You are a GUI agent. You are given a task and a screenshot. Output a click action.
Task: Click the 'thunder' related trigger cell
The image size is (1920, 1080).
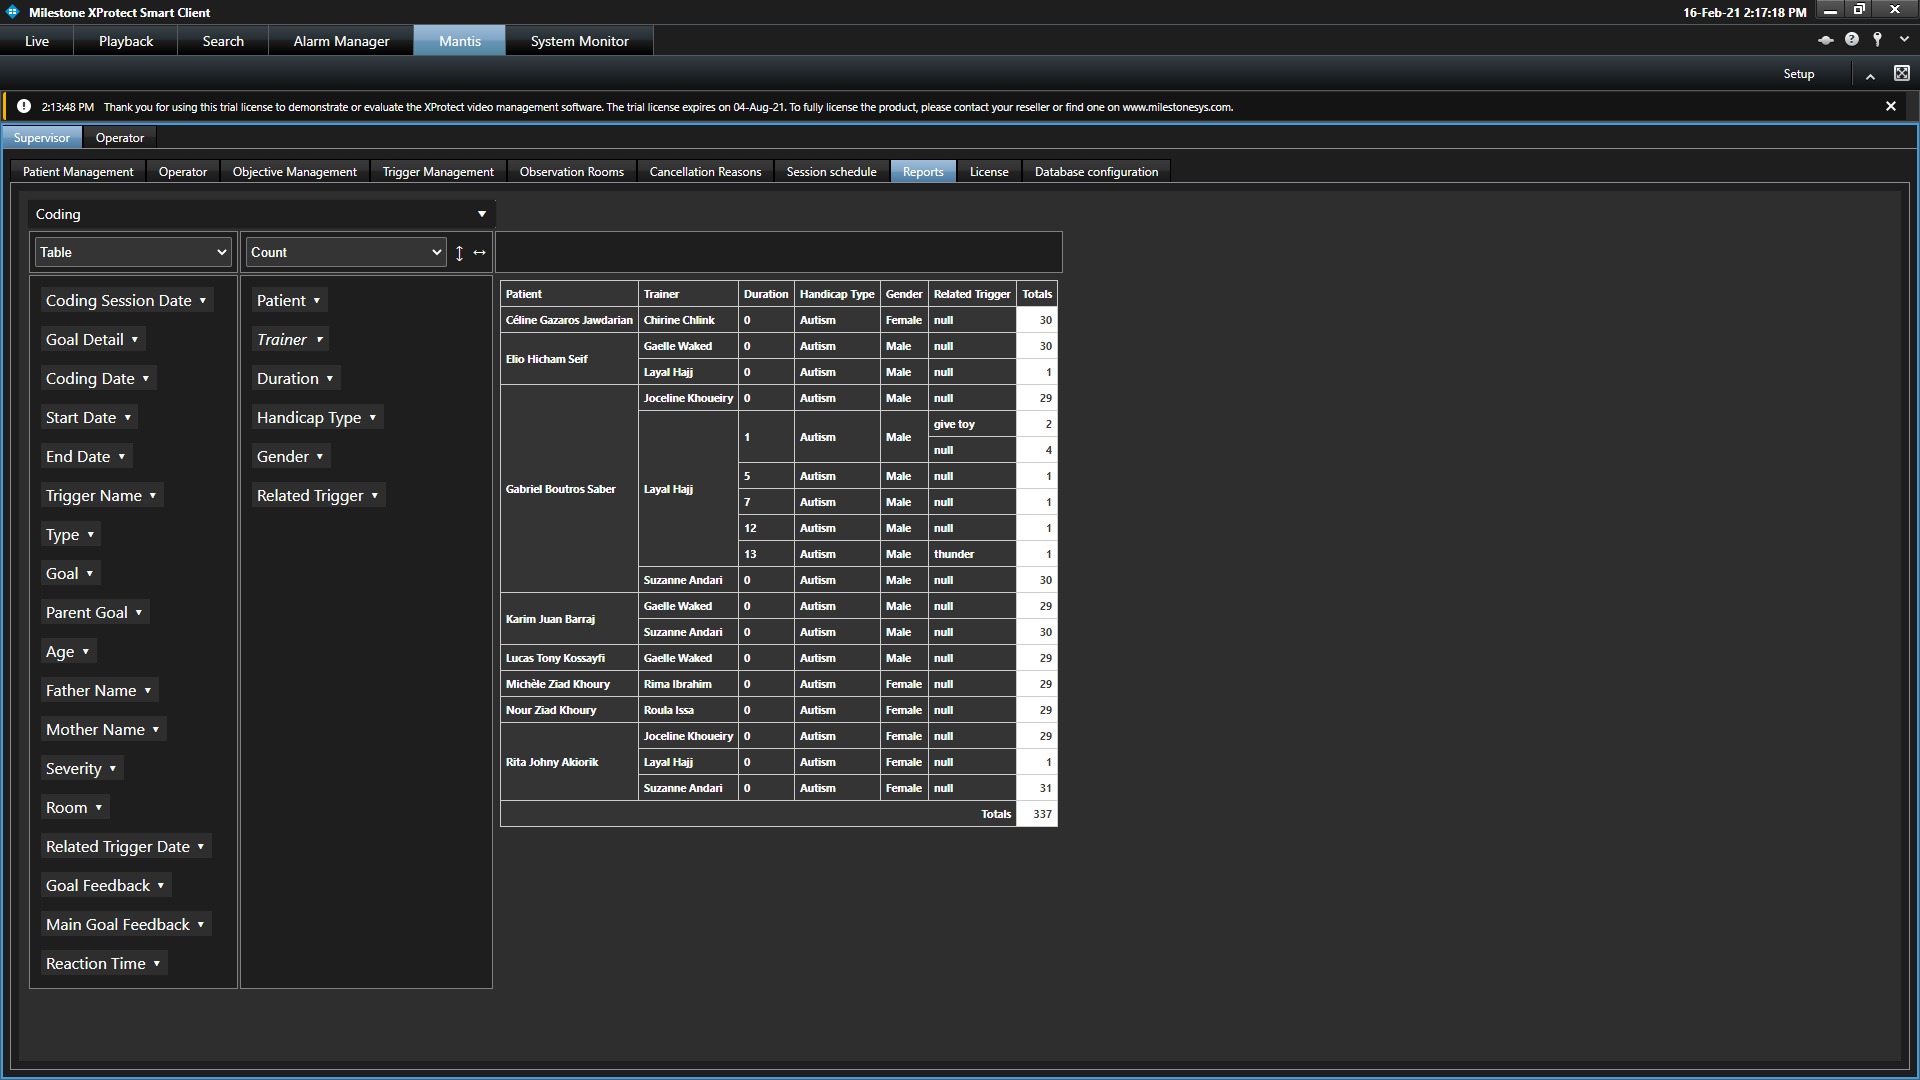[x=972, y=554]
